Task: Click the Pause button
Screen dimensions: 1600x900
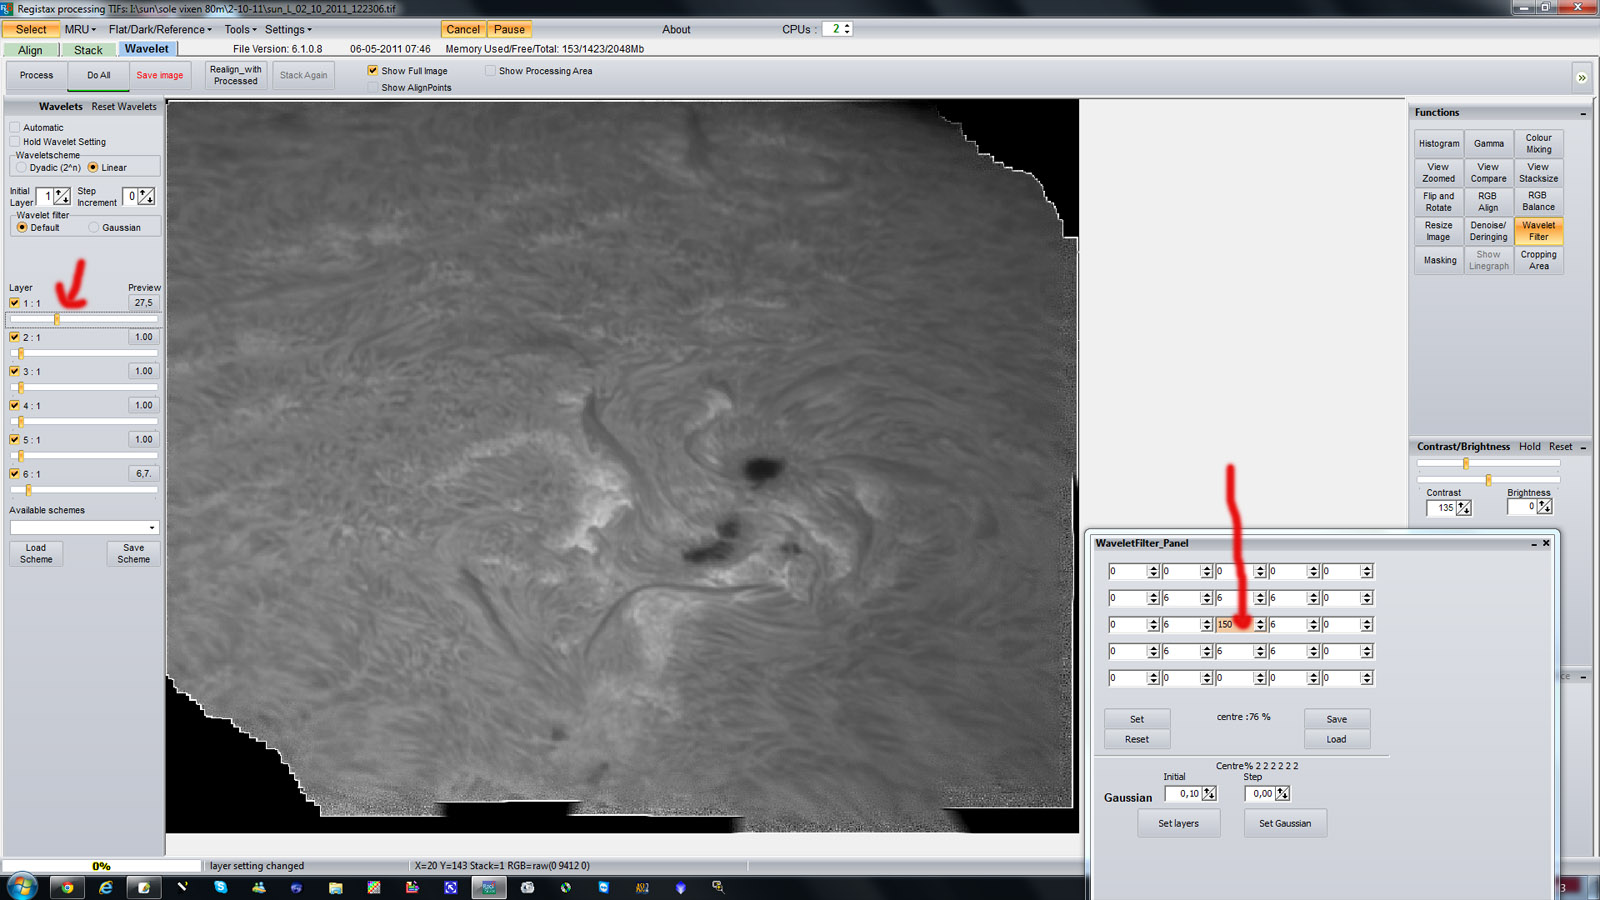Action: (509, 29)
